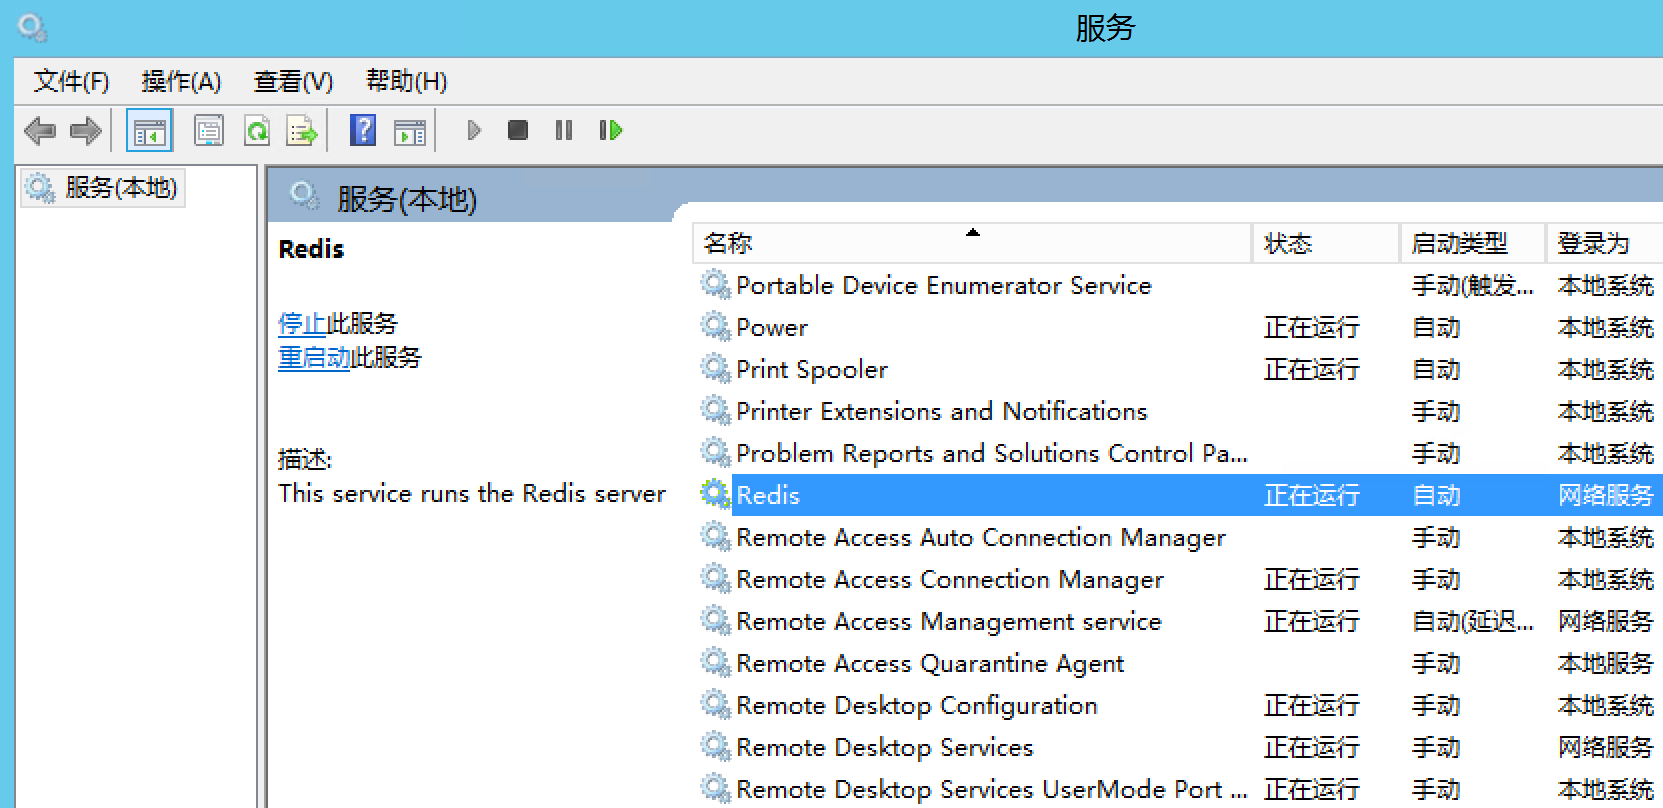Click the Redis description text

click(x=472, y=493)
